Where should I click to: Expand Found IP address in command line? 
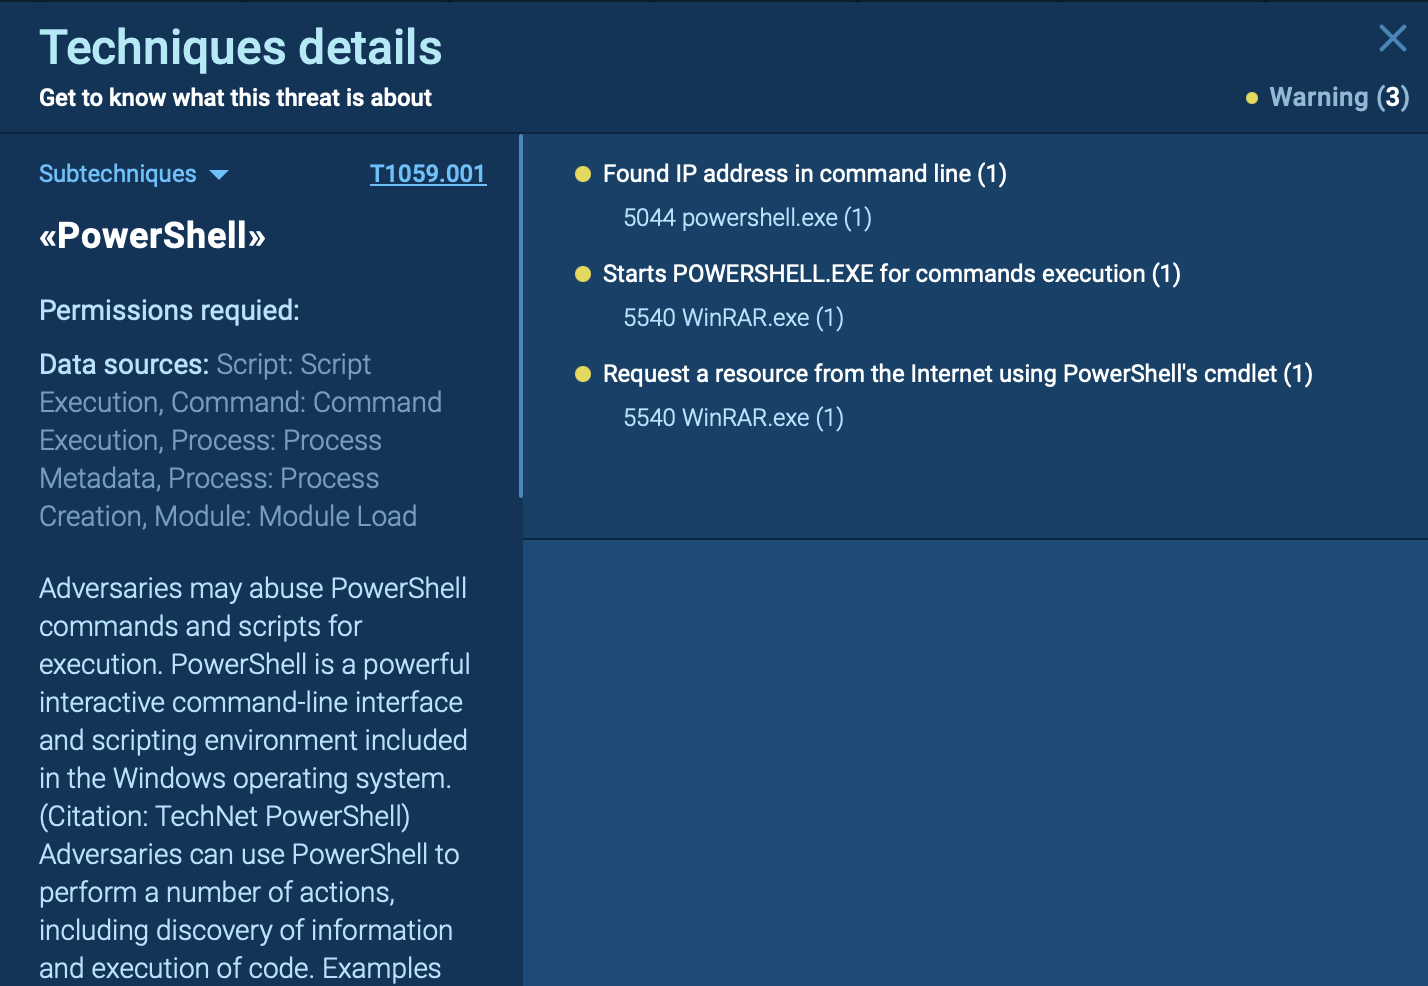(x=804, y=174)
